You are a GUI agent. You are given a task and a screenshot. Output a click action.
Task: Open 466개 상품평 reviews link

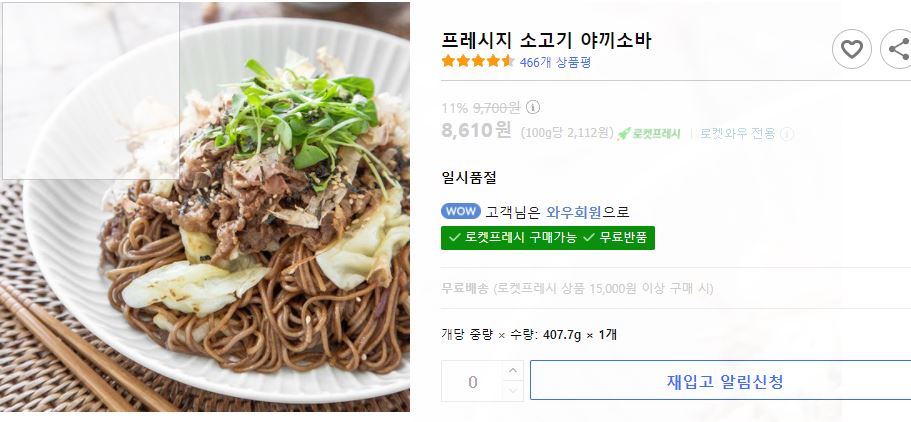point(555,62)
